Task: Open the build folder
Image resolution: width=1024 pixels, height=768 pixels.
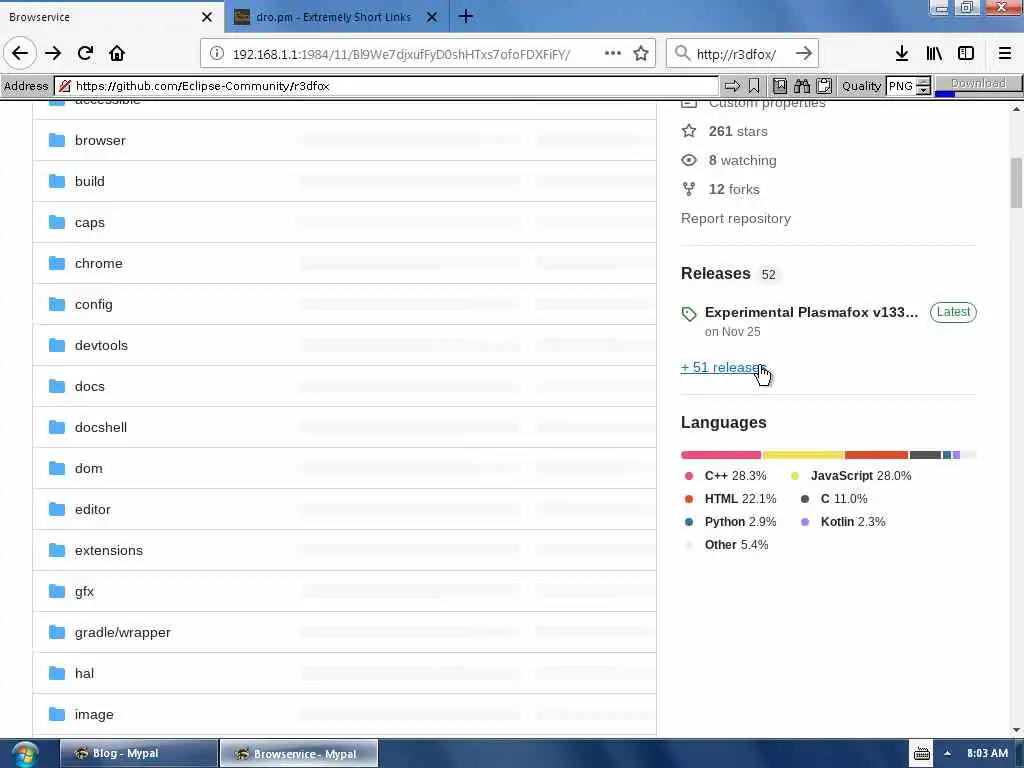Action: (89, 182)
